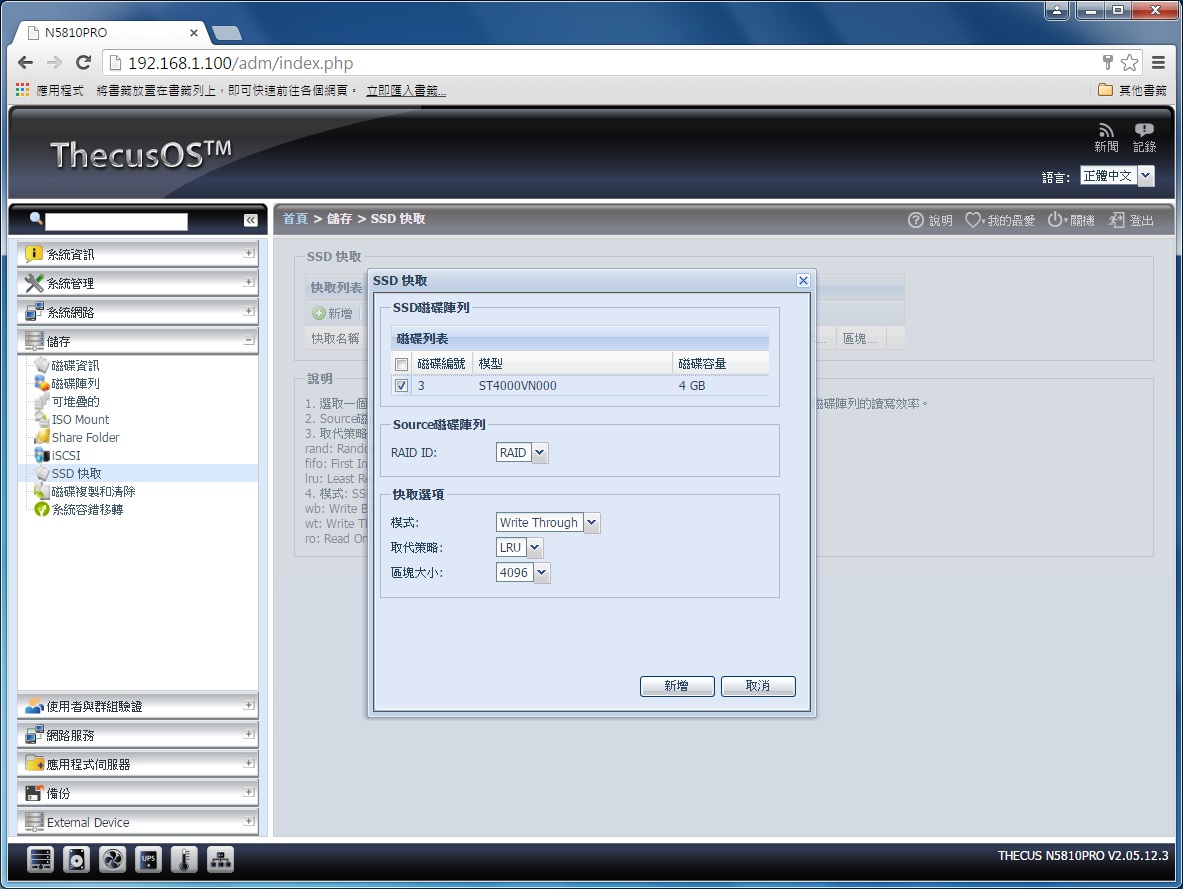
Task: Open the RAID ID dropdown
Action: (x=539, y=453)
